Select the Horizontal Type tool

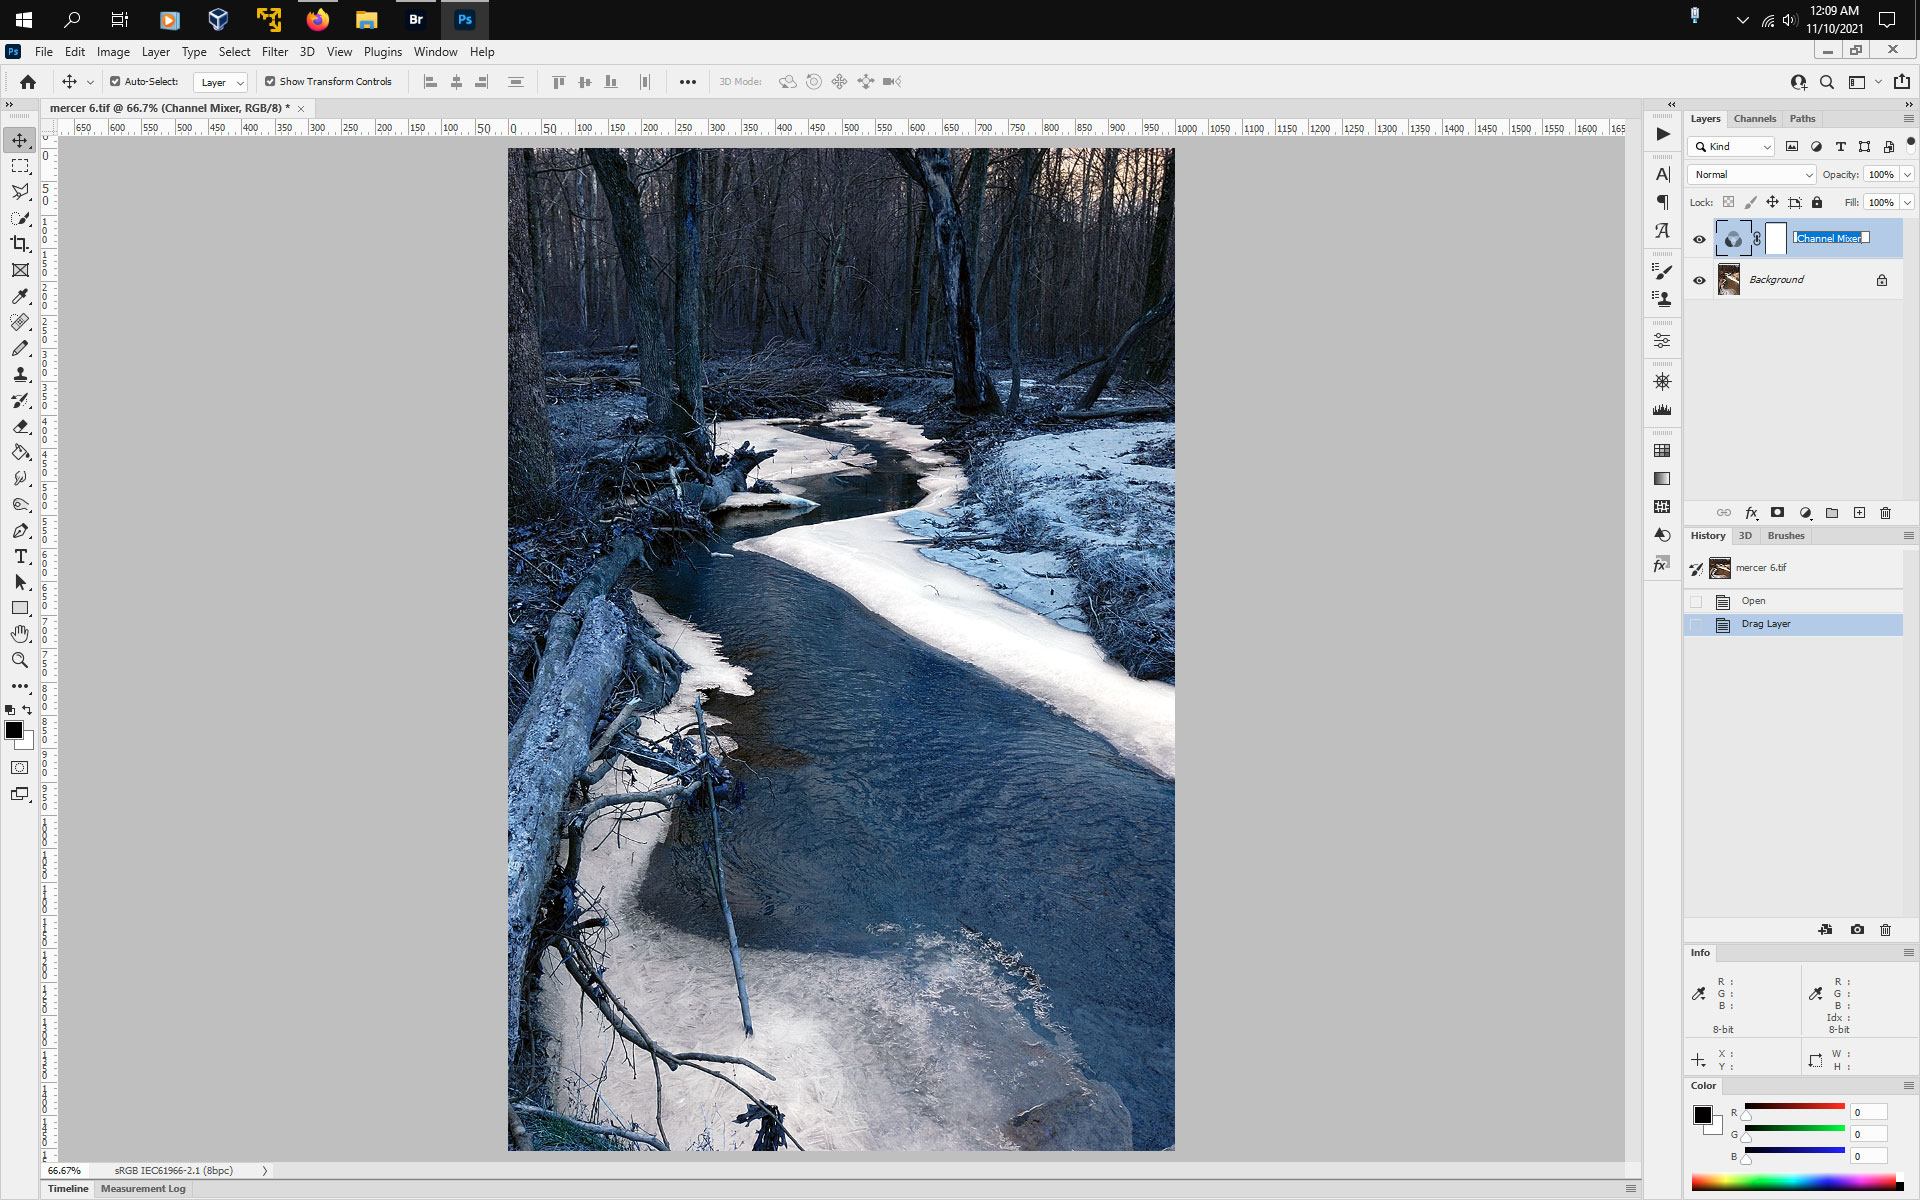click(x=20, y=556)
